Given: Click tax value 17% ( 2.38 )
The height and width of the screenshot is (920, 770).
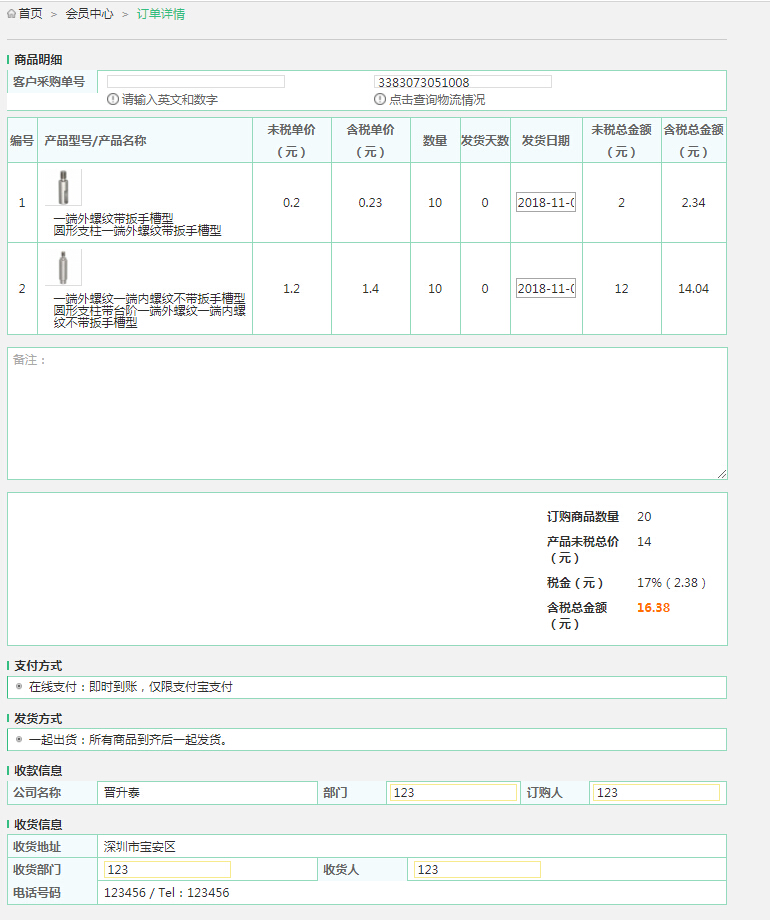Looking at the screenshot, I should pyautogui.click(x=671, y=583).
